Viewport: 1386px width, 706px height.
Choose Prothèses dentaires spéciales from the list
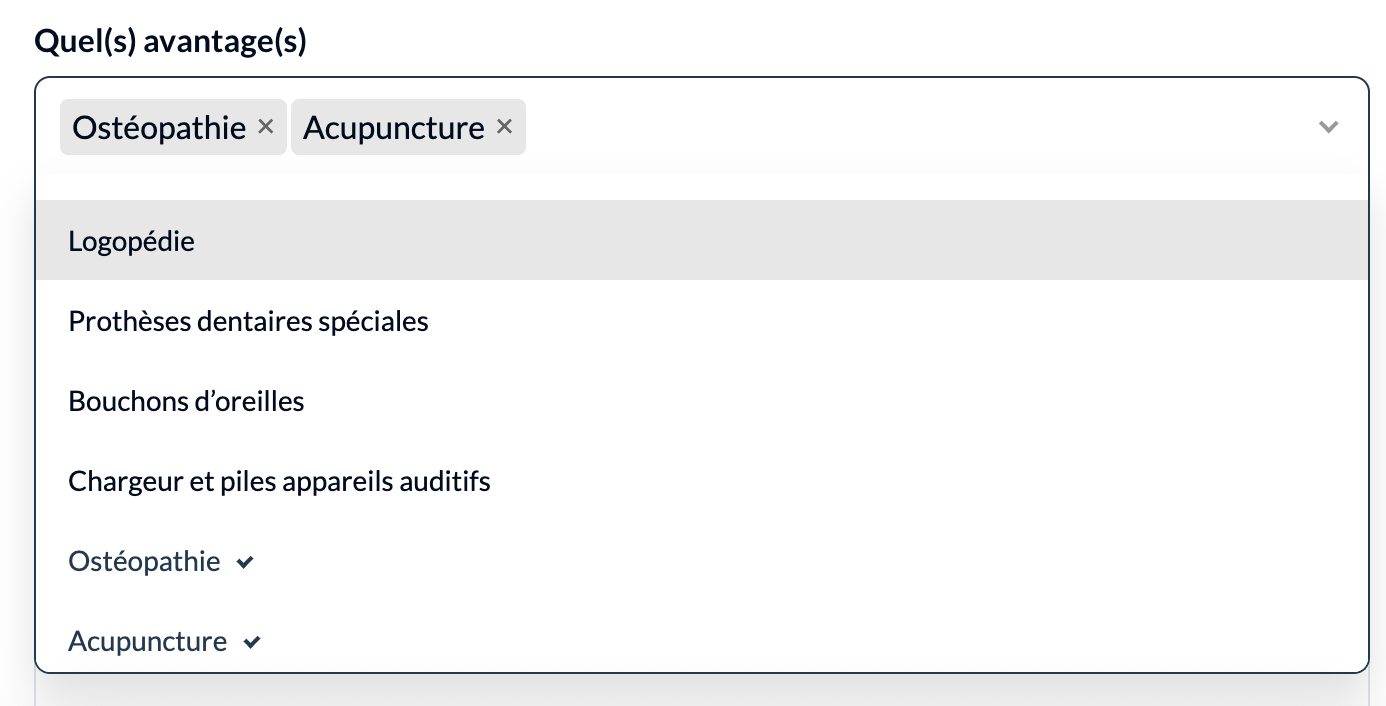248,321
